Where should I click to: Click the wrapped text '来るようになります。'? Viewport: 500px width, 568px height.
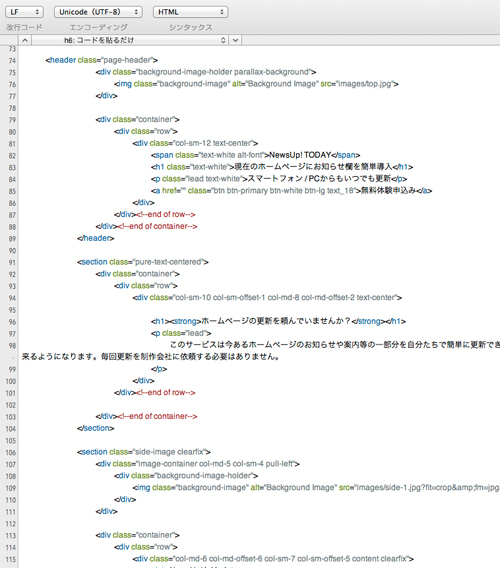pos(59,357)
